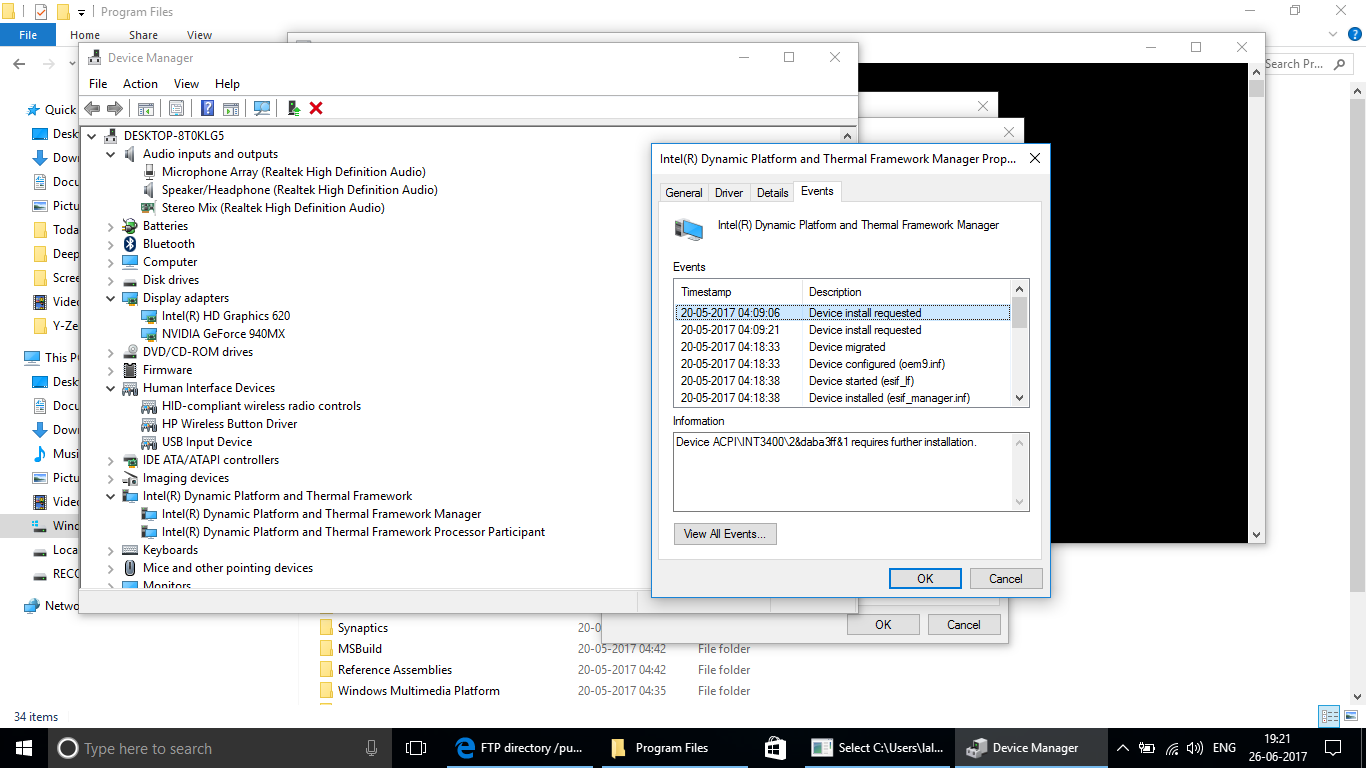
Task: Switch Explorer to large icons view button
Action: (1351, 716)
